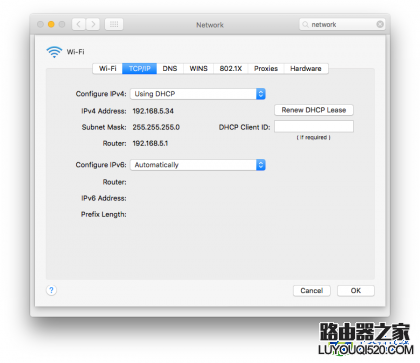Open the Configure IPv6 dropdown
This screenshot has height=363, width=420.
coord(198,165)
